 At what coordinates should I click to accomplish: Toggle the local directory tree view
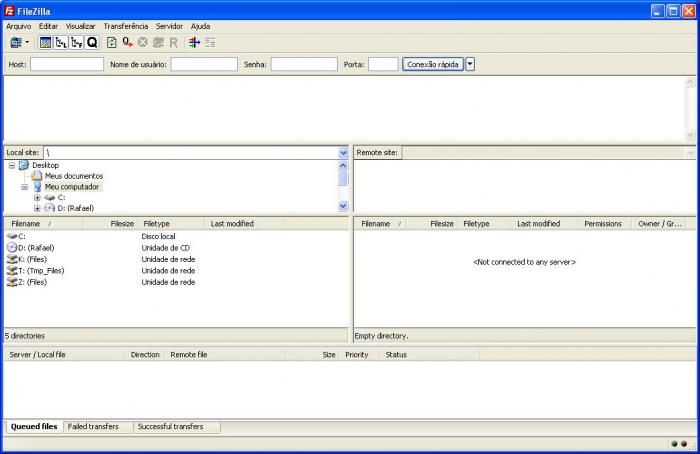61,43
